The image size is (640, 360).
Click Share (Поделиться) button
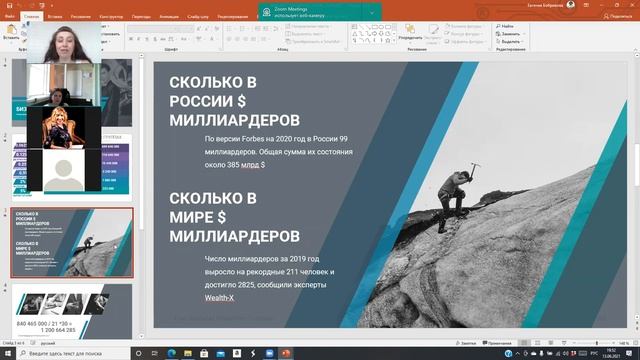pyautogui.click(x=618, y=16)
